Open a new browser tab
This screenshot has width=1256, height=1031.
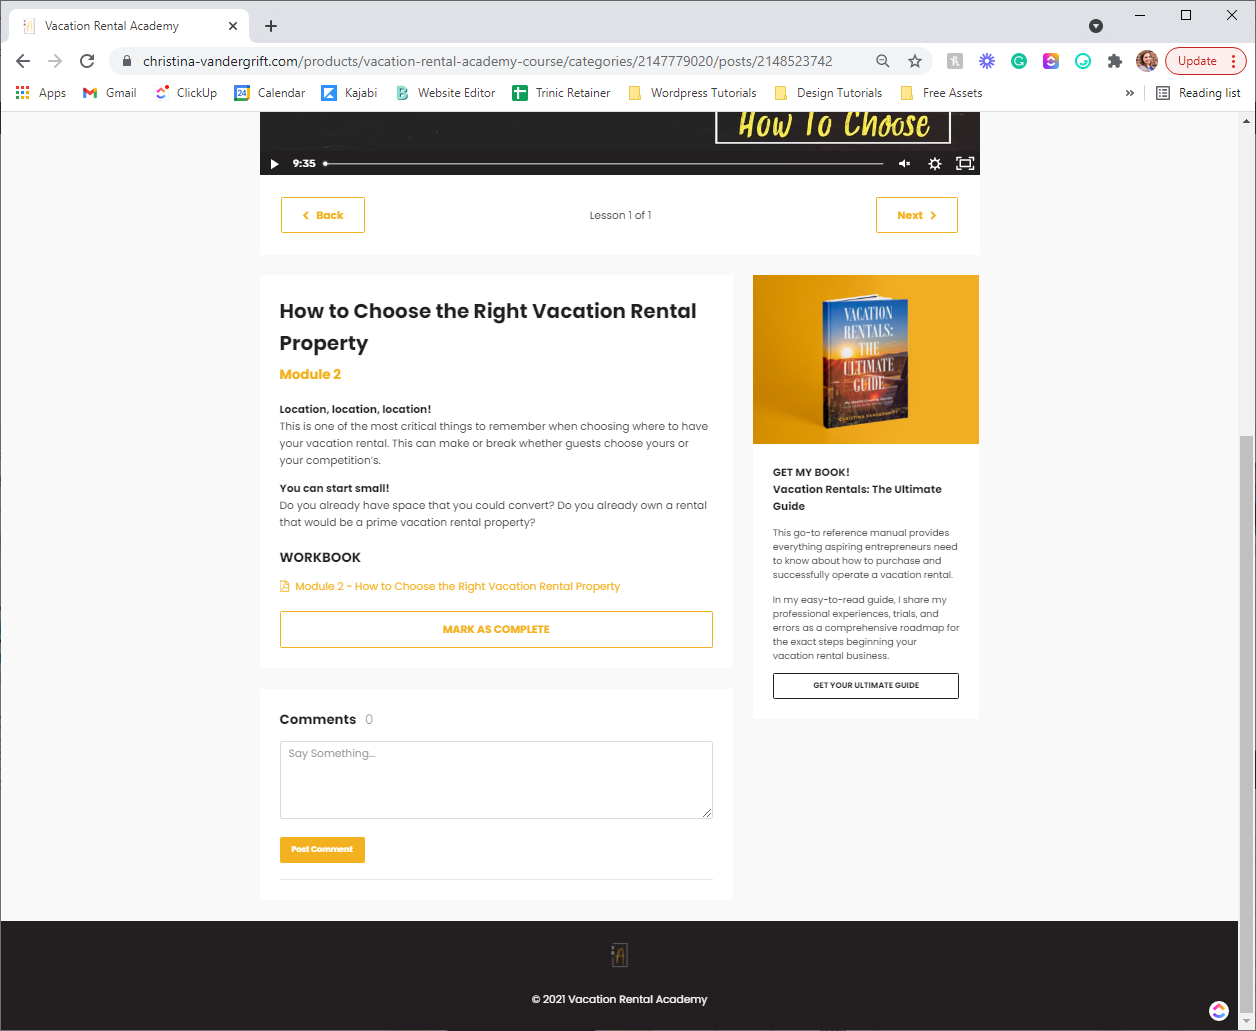(x=271, y=26)
